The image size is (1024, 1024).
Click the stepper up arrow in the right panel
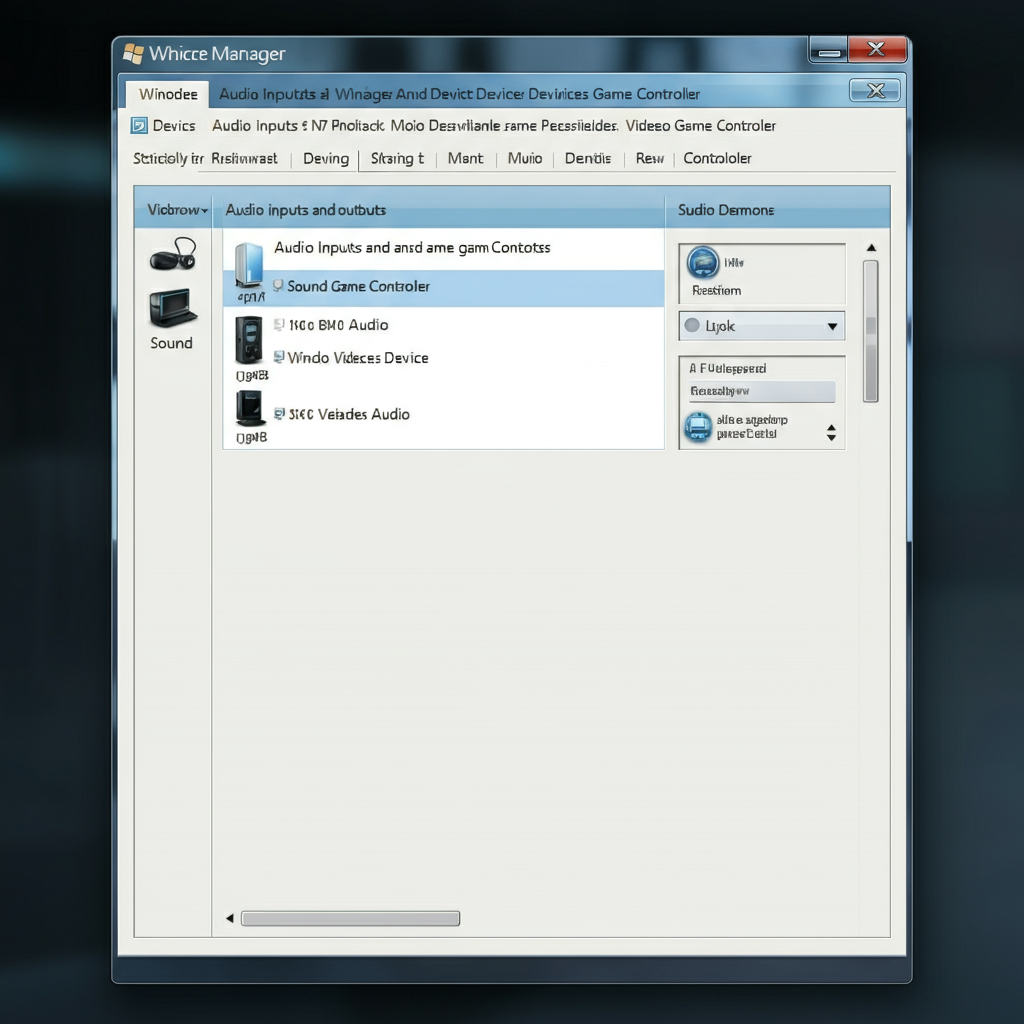coord(831,428)
